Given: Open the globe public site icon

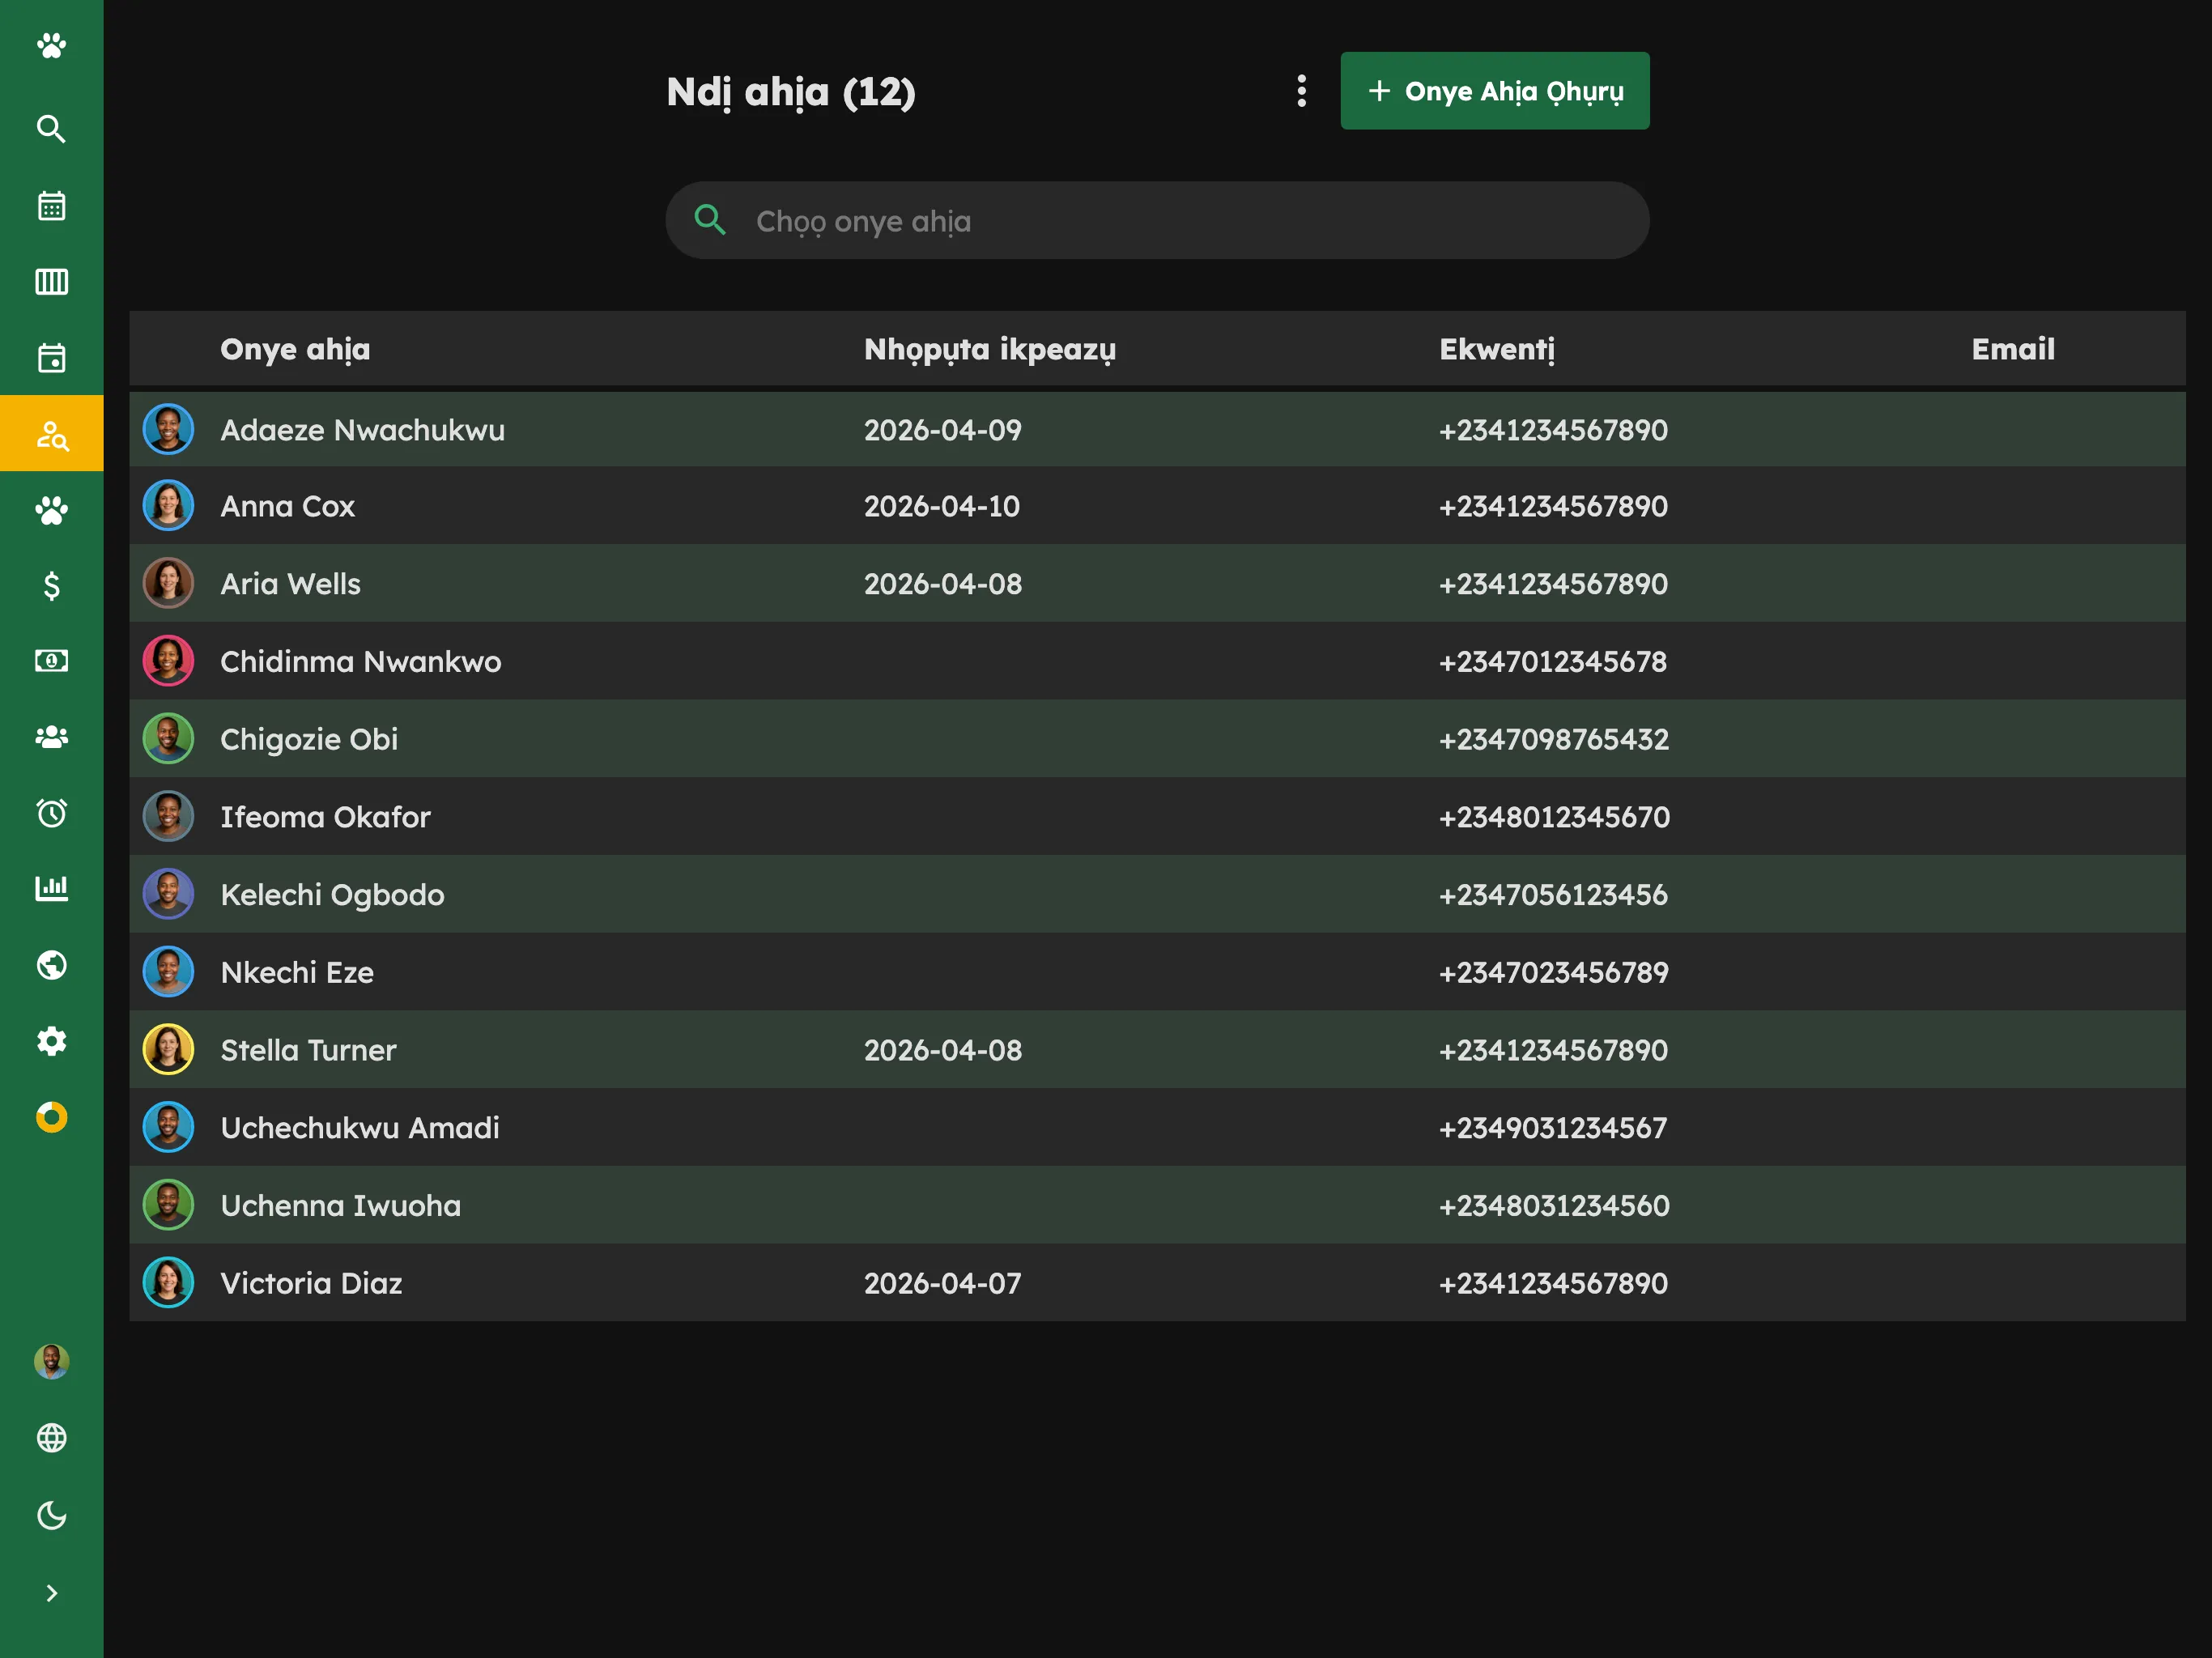Looking at the screenshot, I should point(51,965).
